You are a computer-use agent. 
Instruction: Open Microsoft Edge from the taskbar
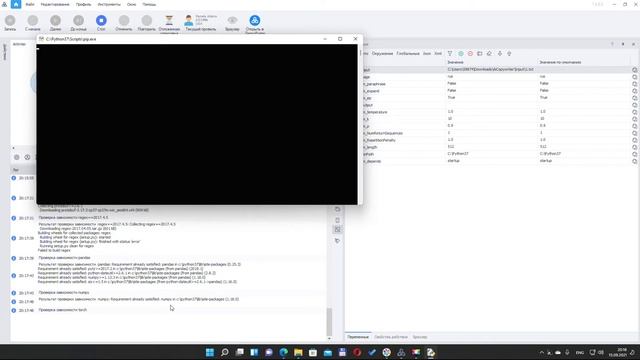283,352
